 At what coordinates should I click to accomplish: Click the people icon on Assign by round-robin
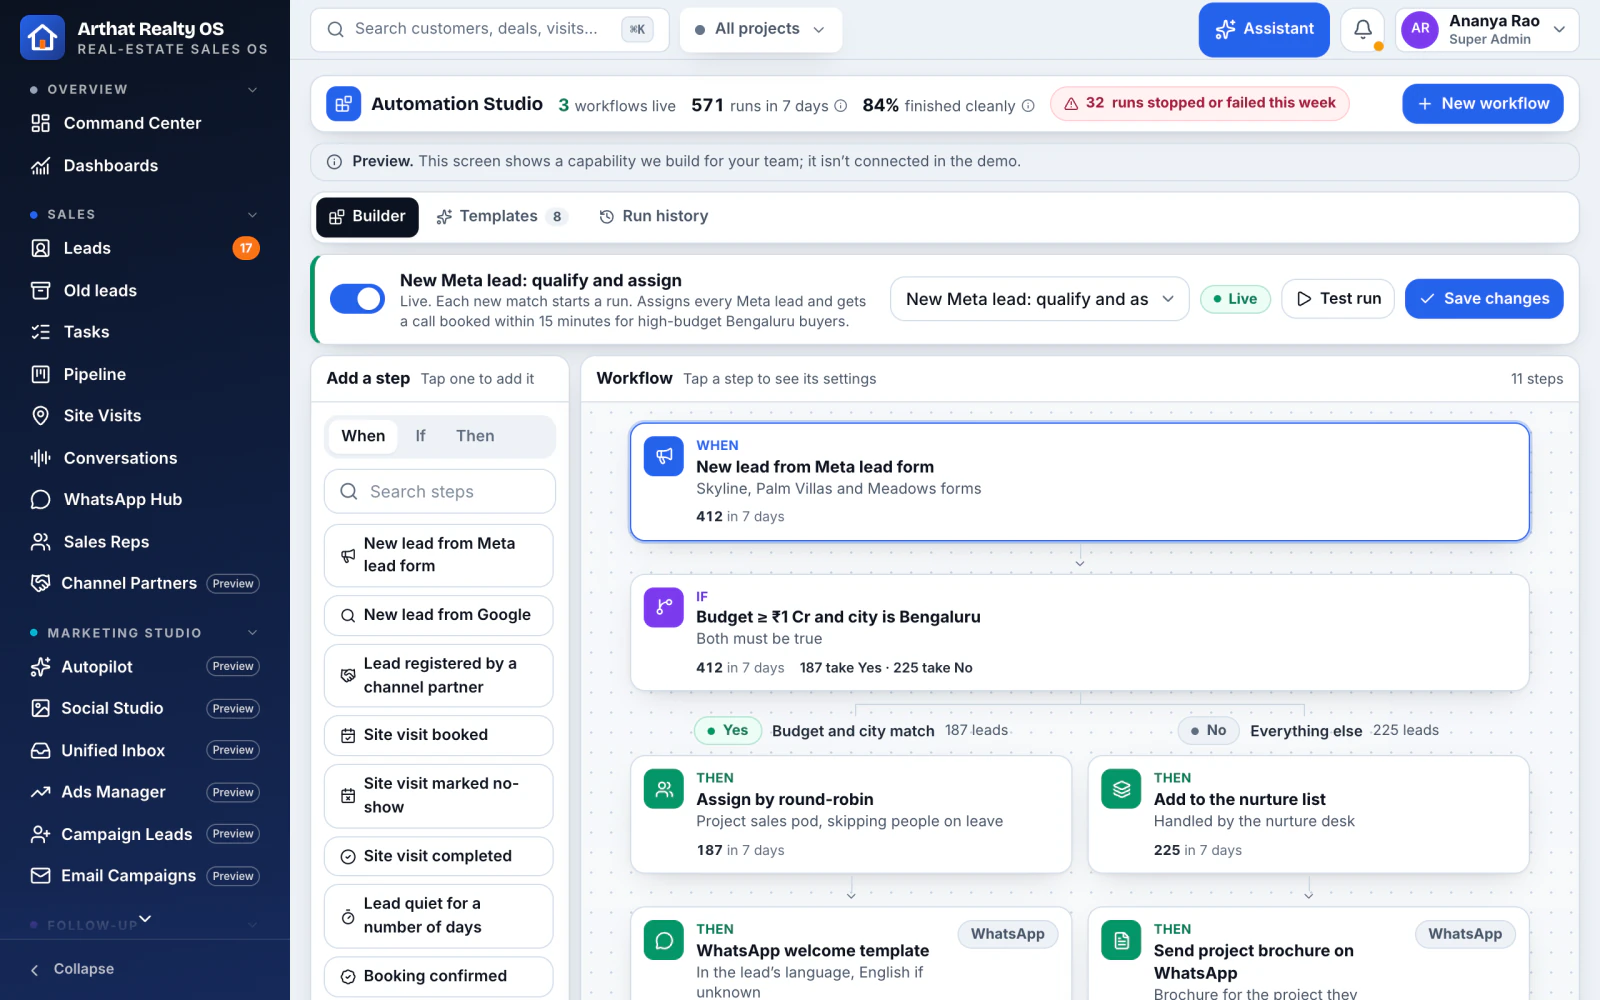664,788
